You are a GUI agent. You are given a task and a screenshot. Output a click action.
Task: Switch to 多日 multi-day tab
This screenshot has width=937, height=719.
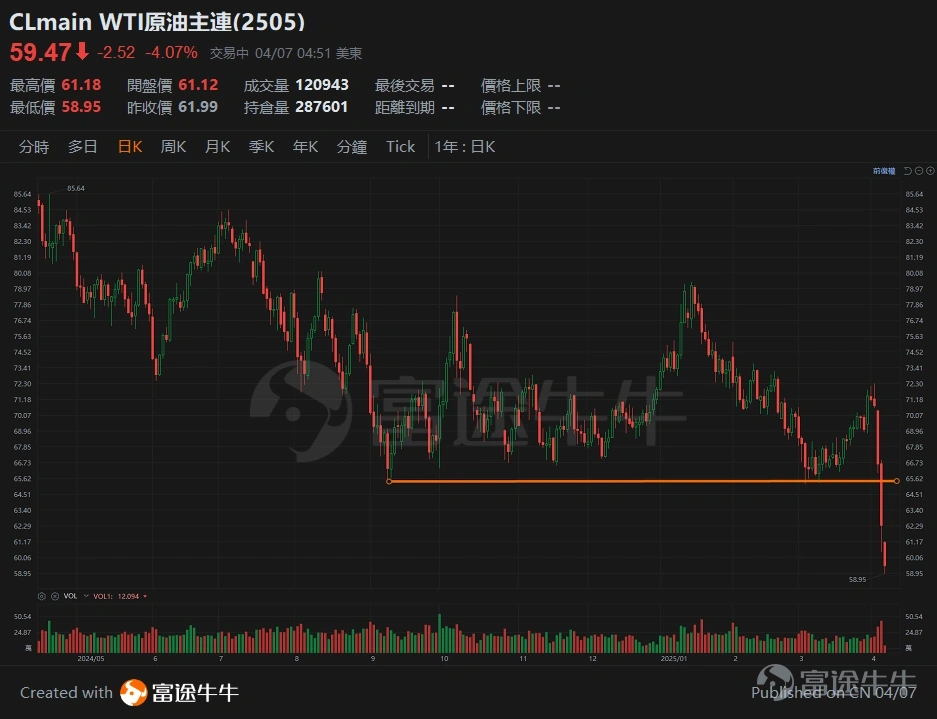click(x=82, y=146)
